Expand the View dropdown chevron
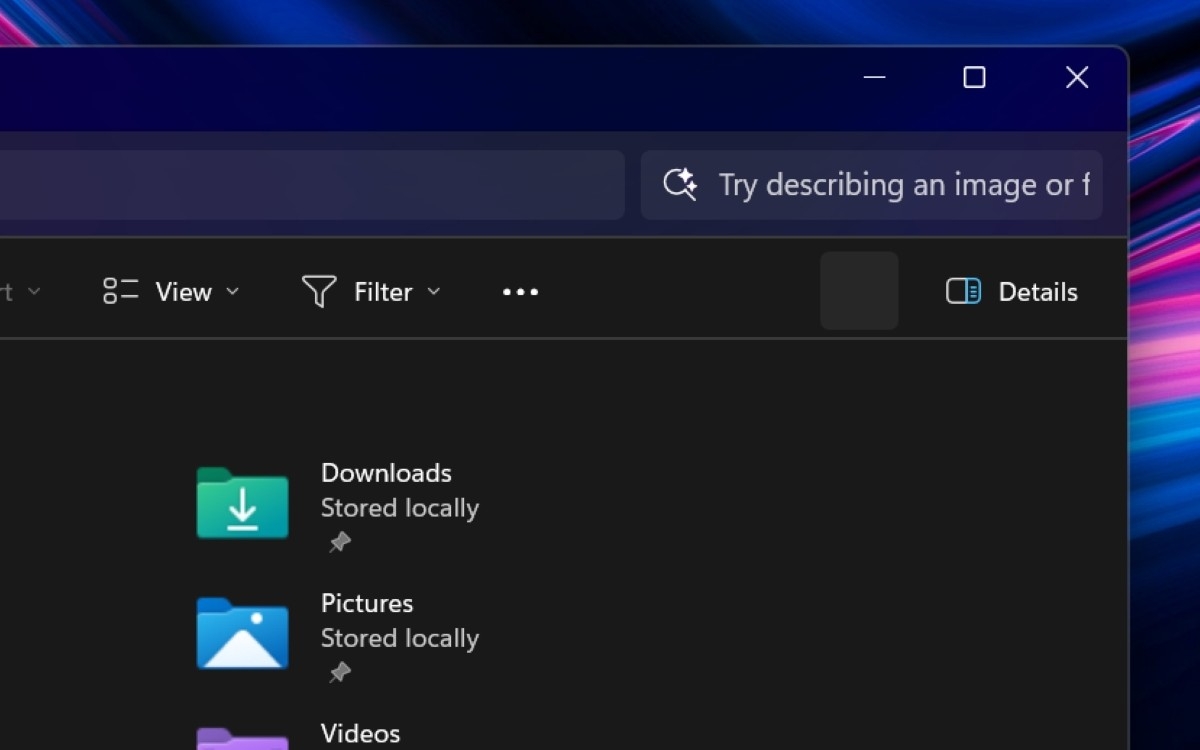1200x750 pixels. [234, 292]
